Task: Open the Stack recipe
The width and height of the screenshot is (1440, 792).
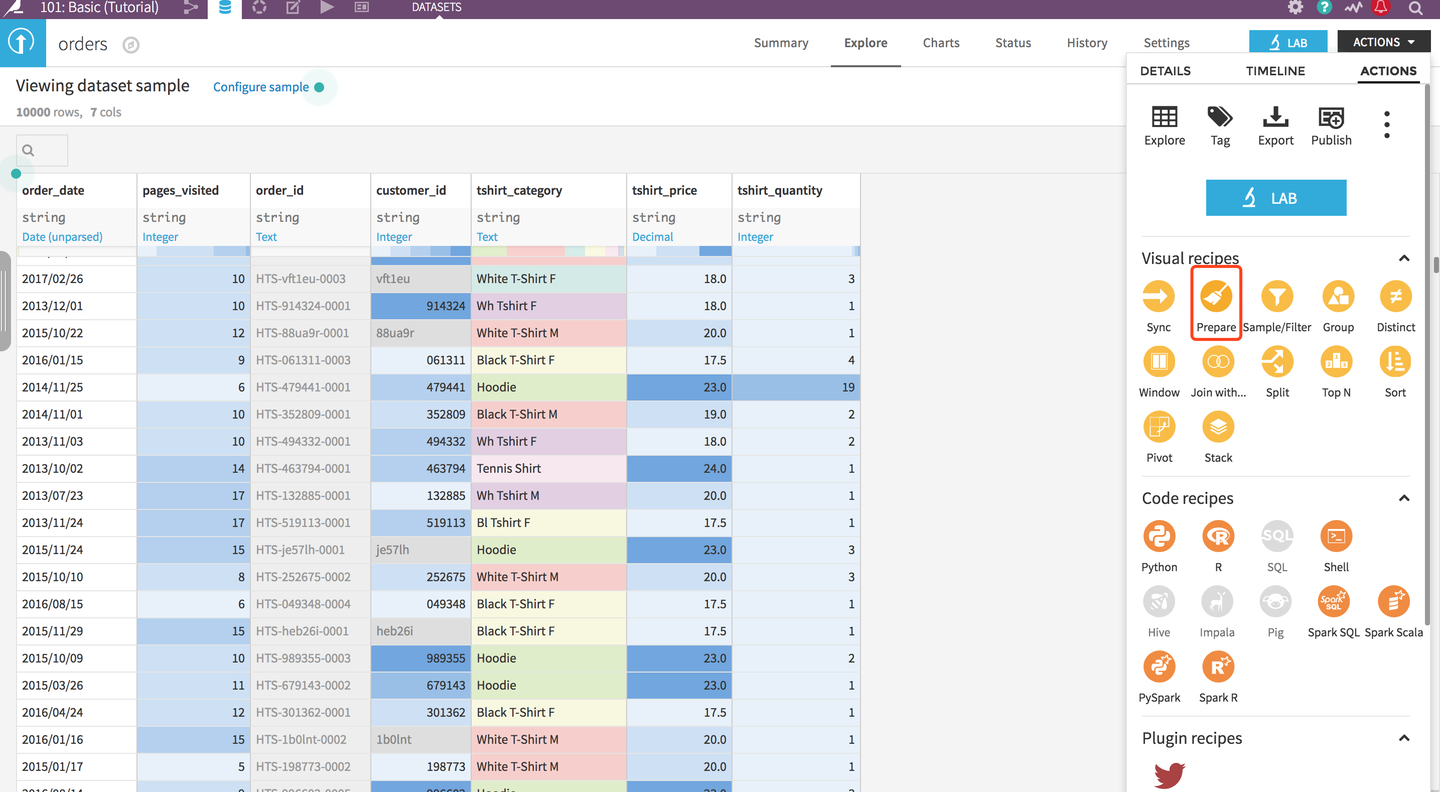Action: pos(1218,427)
